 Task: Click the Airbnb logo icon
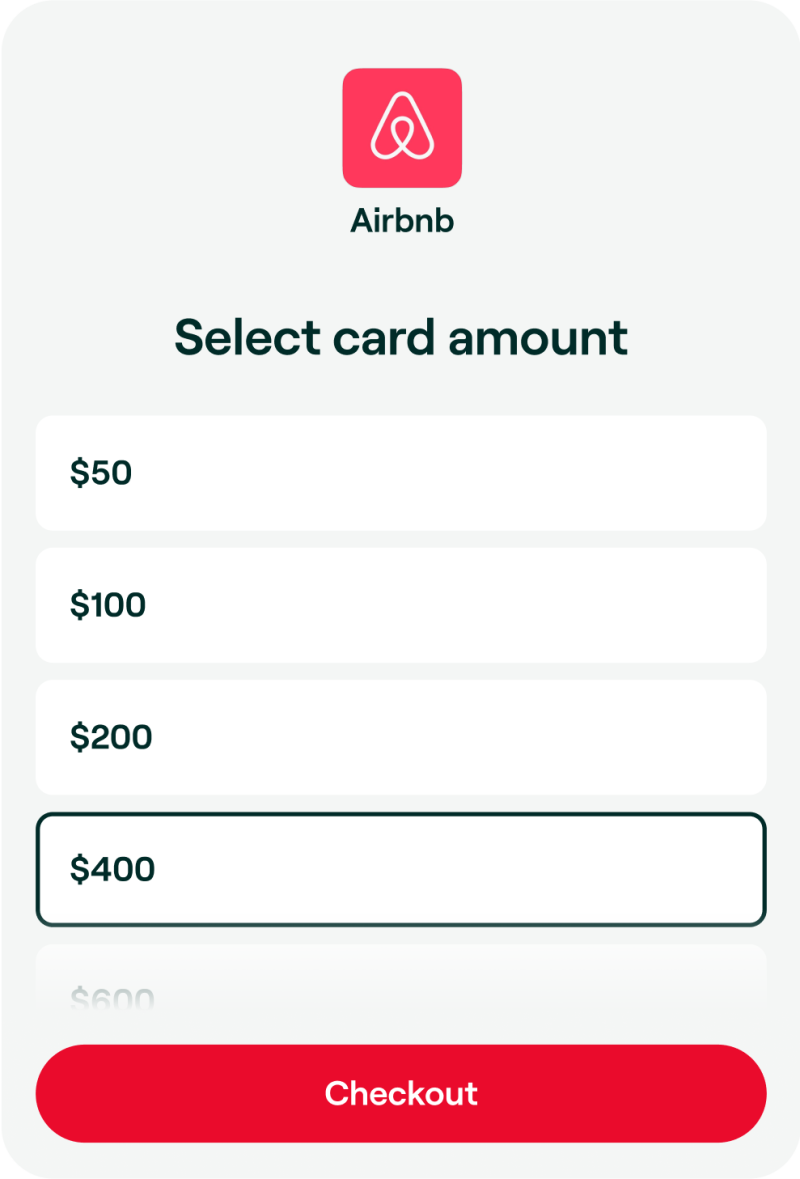tap(402, 128)
